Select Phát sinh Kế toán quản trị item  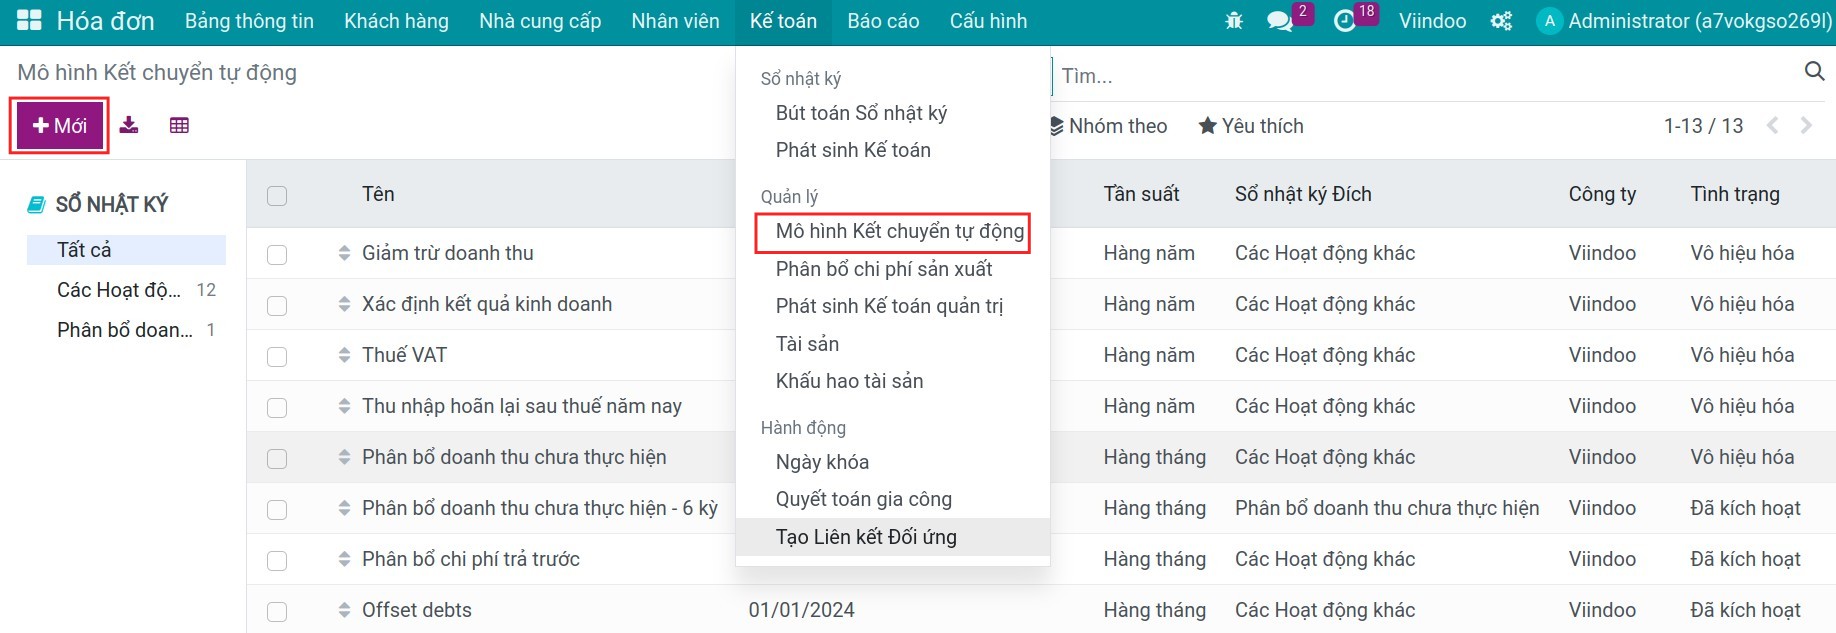point(892,306)
